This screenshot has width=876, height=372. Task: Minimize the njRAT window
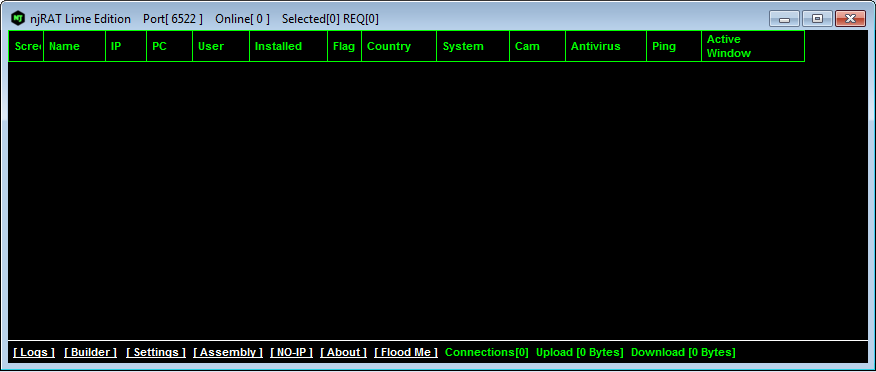(784, 19)
